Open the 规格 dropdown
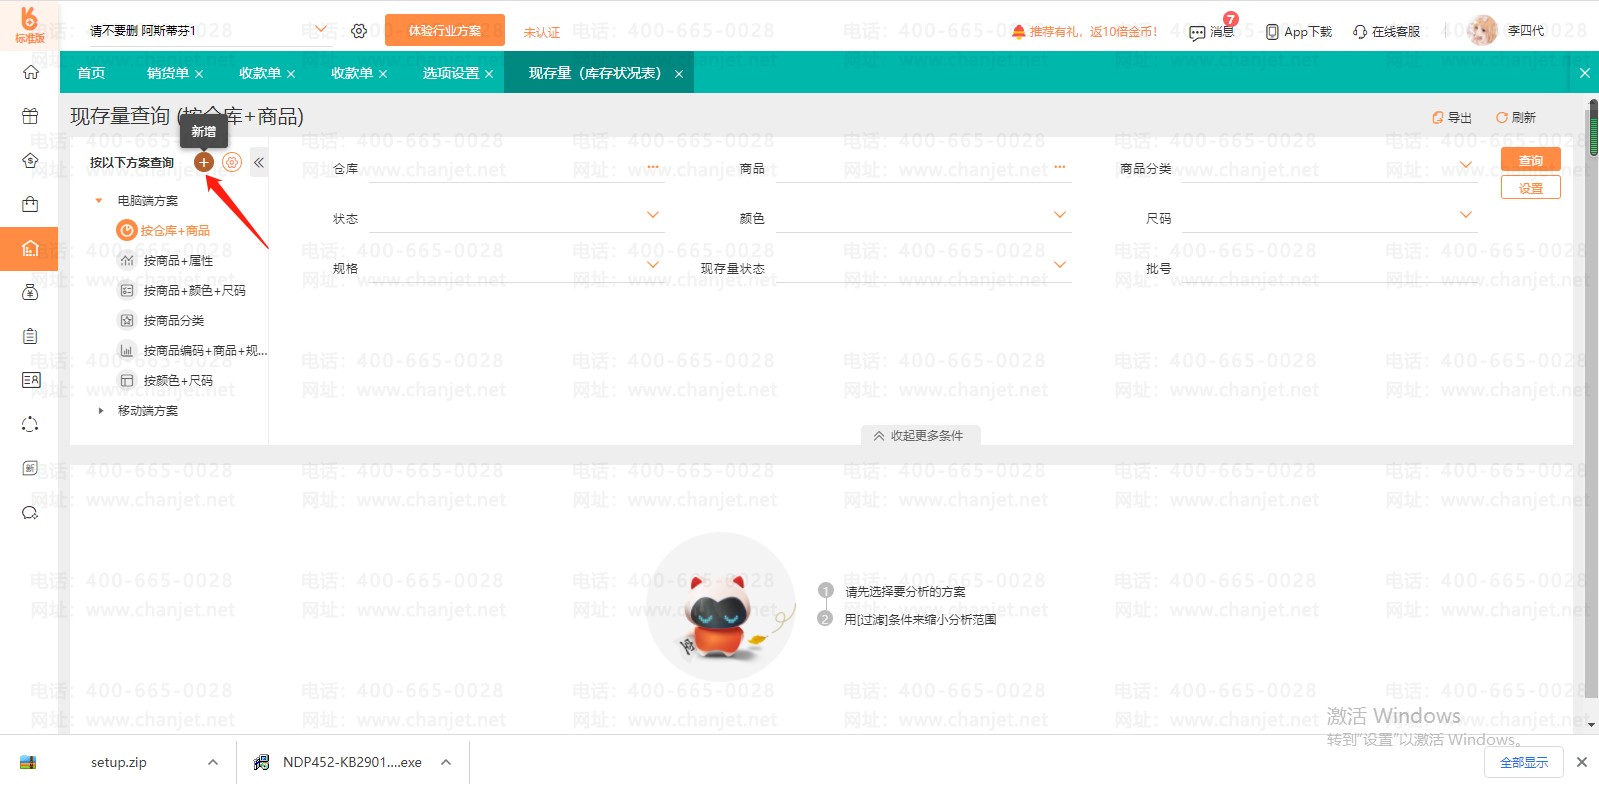 pyautogui.click(x=653, y=265)
